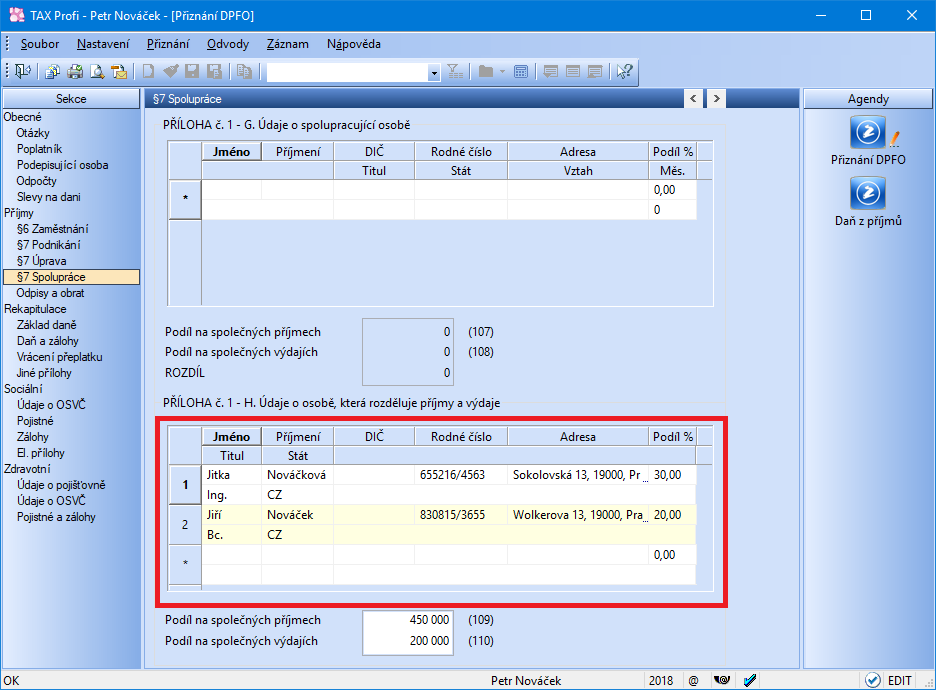Select Otázky in the section tree
Viewport: 936px width, 690px height.
coord(33,133)
